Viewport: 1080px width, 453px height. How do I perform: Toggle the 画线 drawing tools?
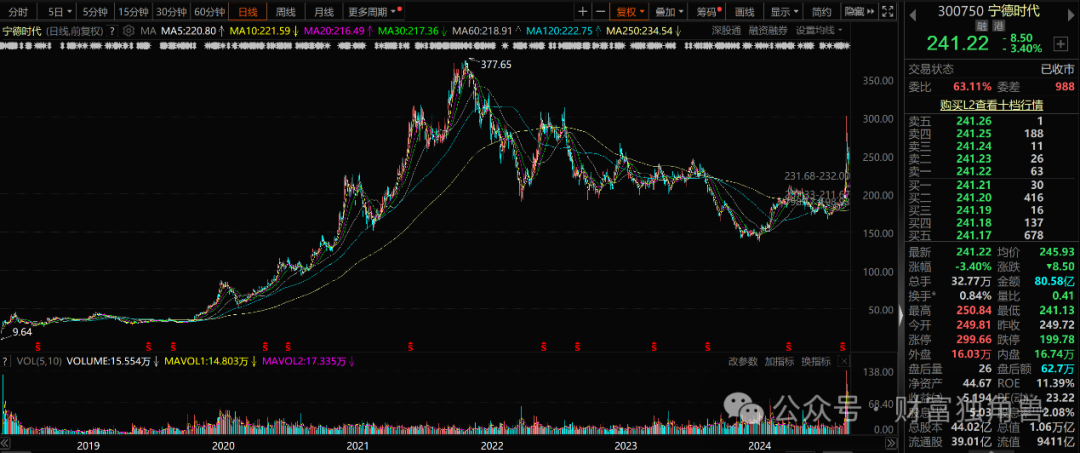[x=744, y=12]
